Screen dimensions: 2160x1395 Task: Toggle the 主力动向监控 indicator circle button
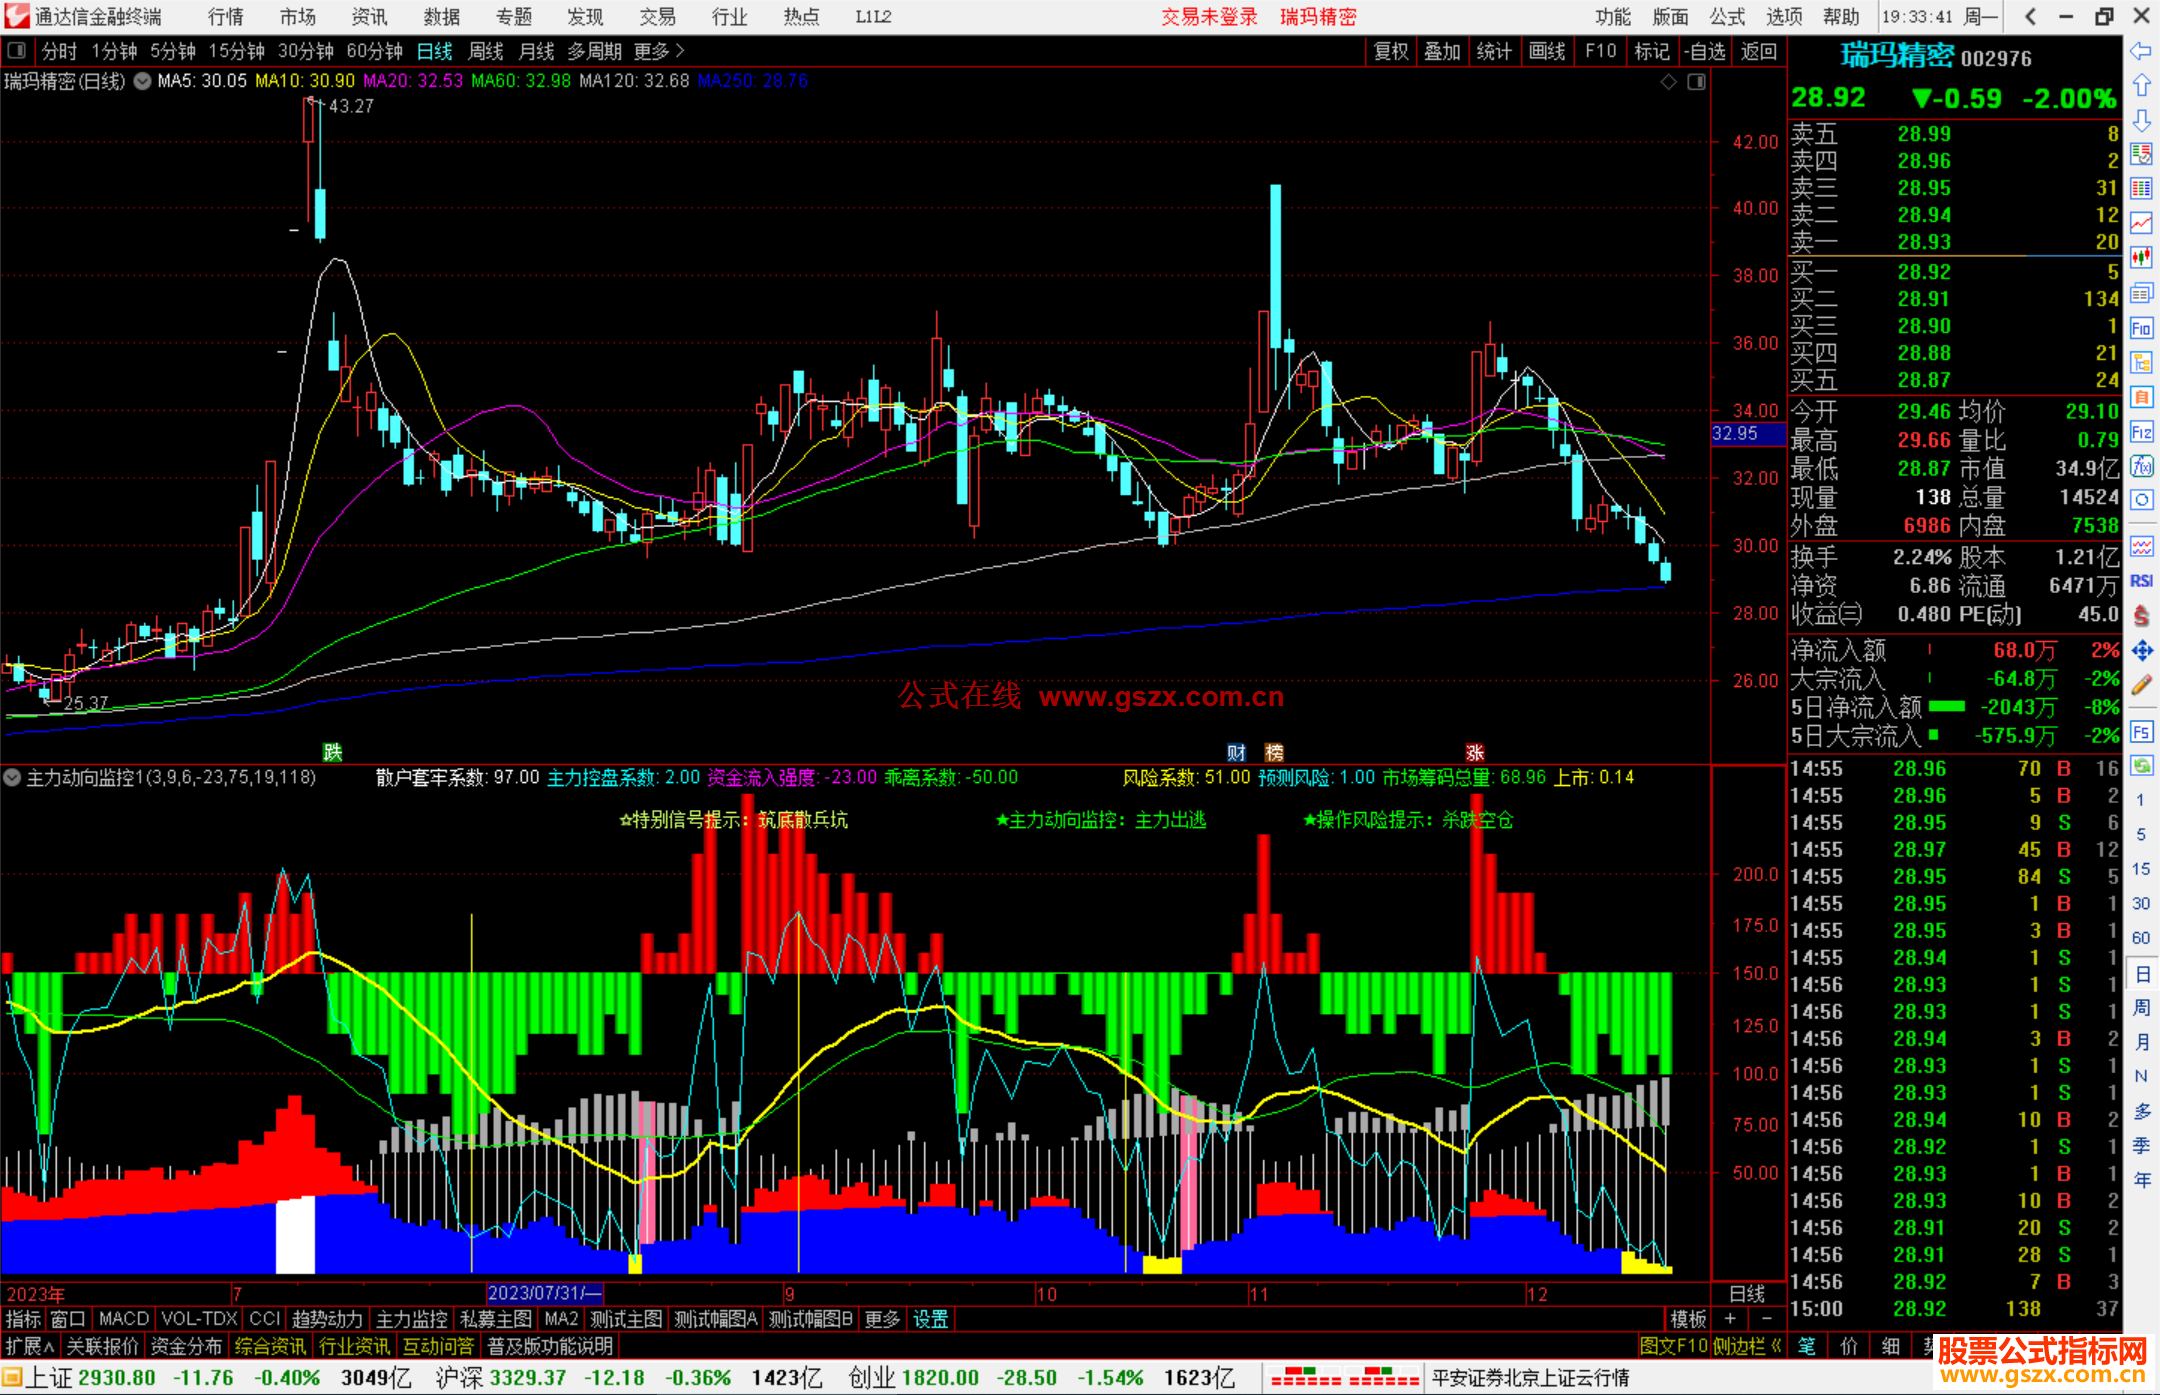[x=12, y=777]
